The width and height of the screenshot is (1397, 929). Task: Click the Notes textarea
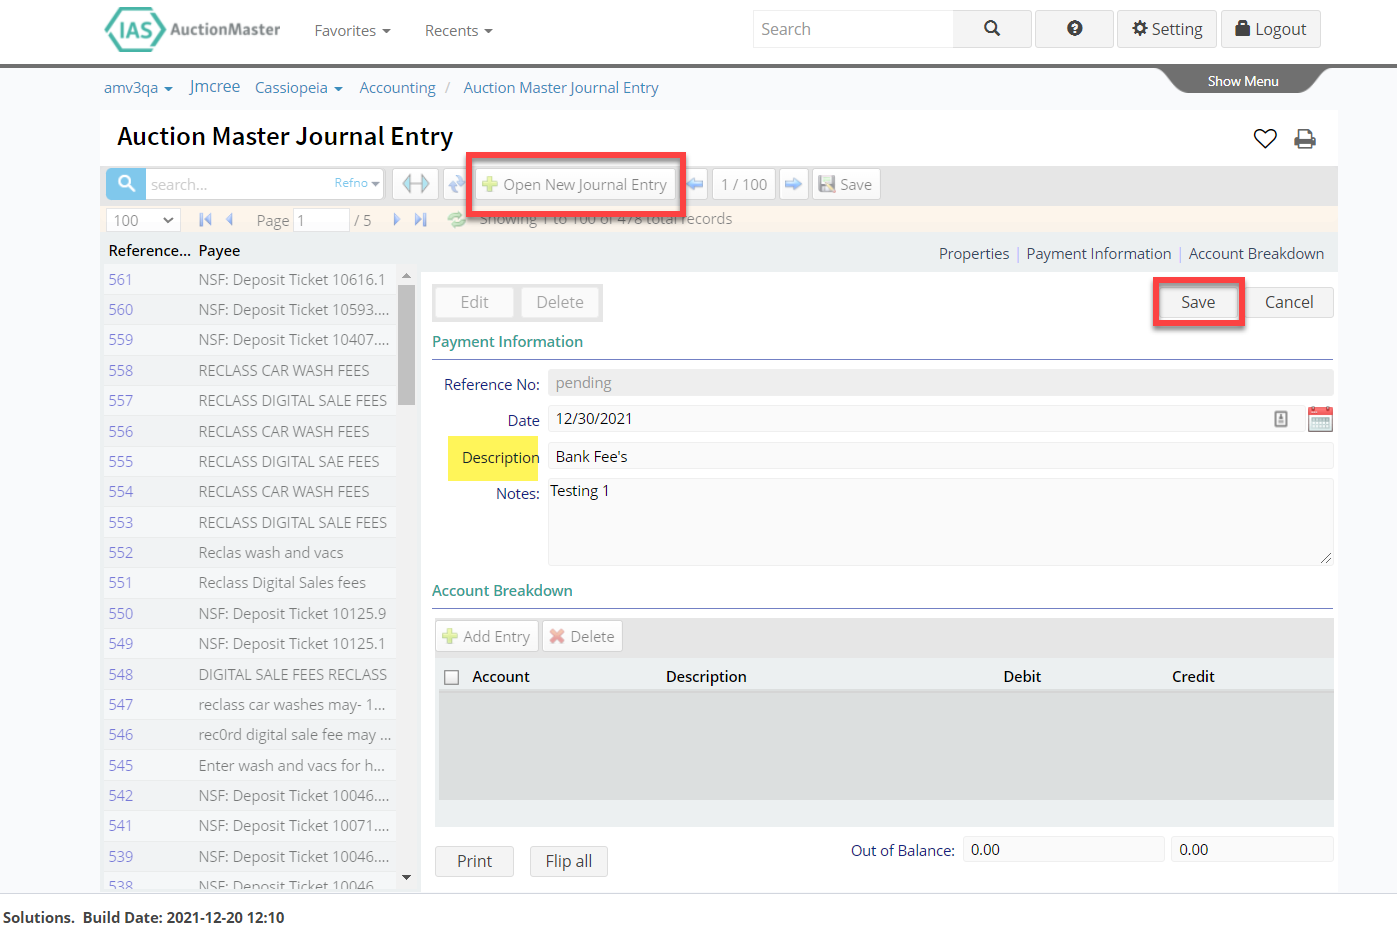pos(940,521)
